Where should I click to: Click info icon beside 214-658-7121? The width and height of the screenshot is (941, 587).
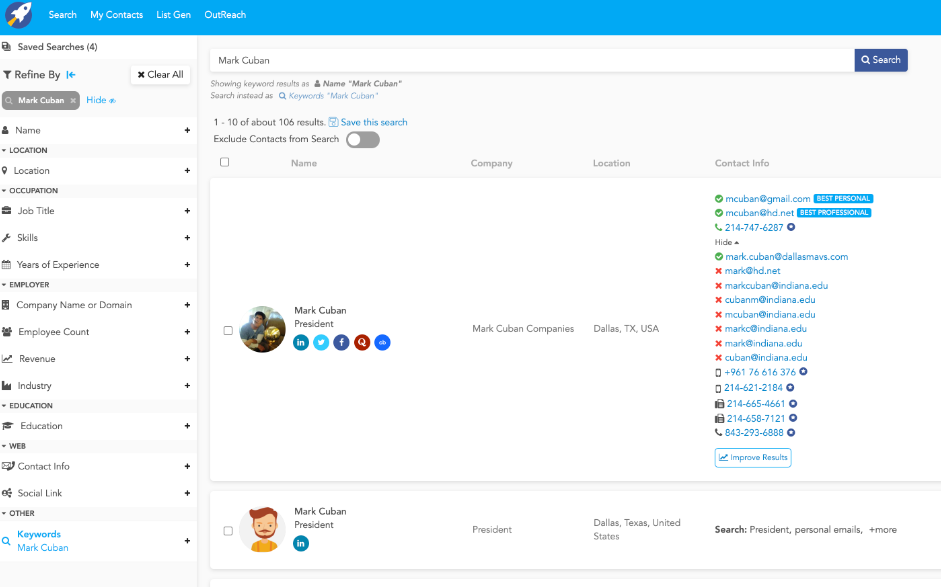(793, 418)
